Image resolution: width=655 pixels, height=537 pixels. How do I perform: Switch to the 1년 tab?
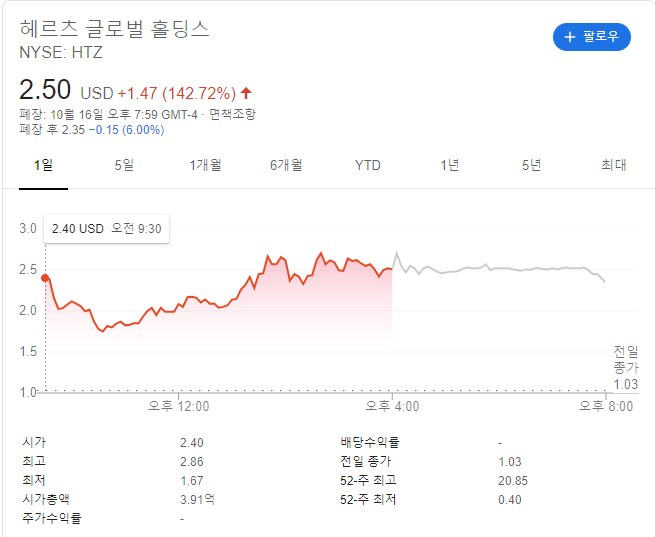point(450,165)
